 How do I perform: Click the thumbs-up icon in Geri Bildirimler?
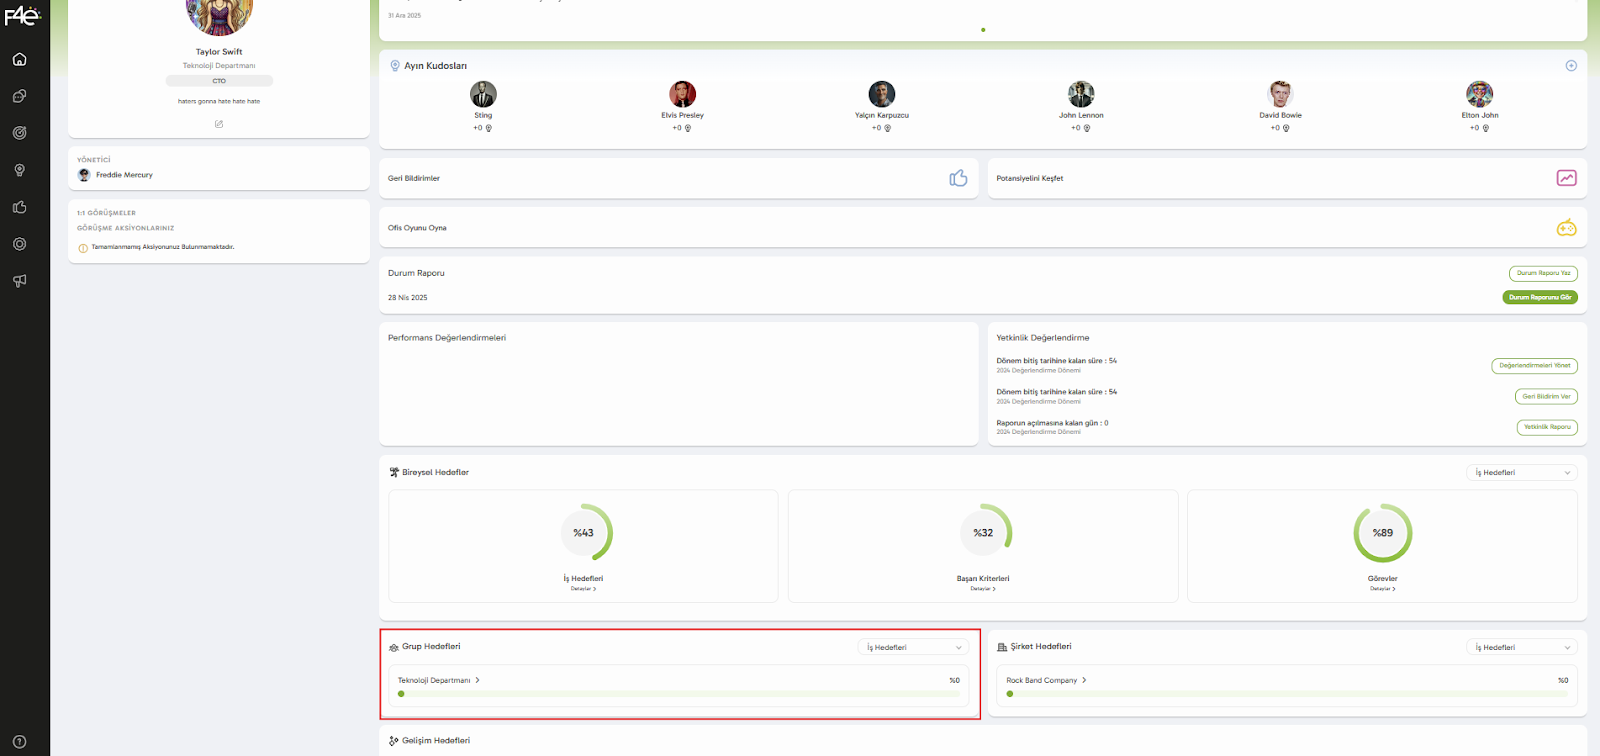point(958,178)
